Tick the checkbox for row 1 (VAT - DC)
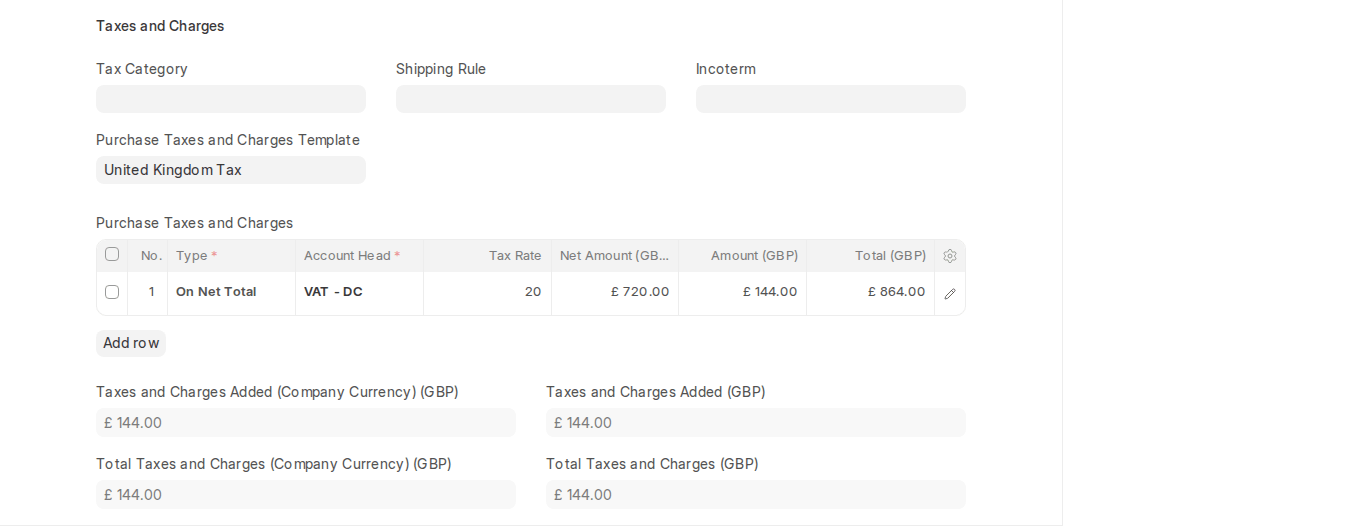 coord(112,292)
